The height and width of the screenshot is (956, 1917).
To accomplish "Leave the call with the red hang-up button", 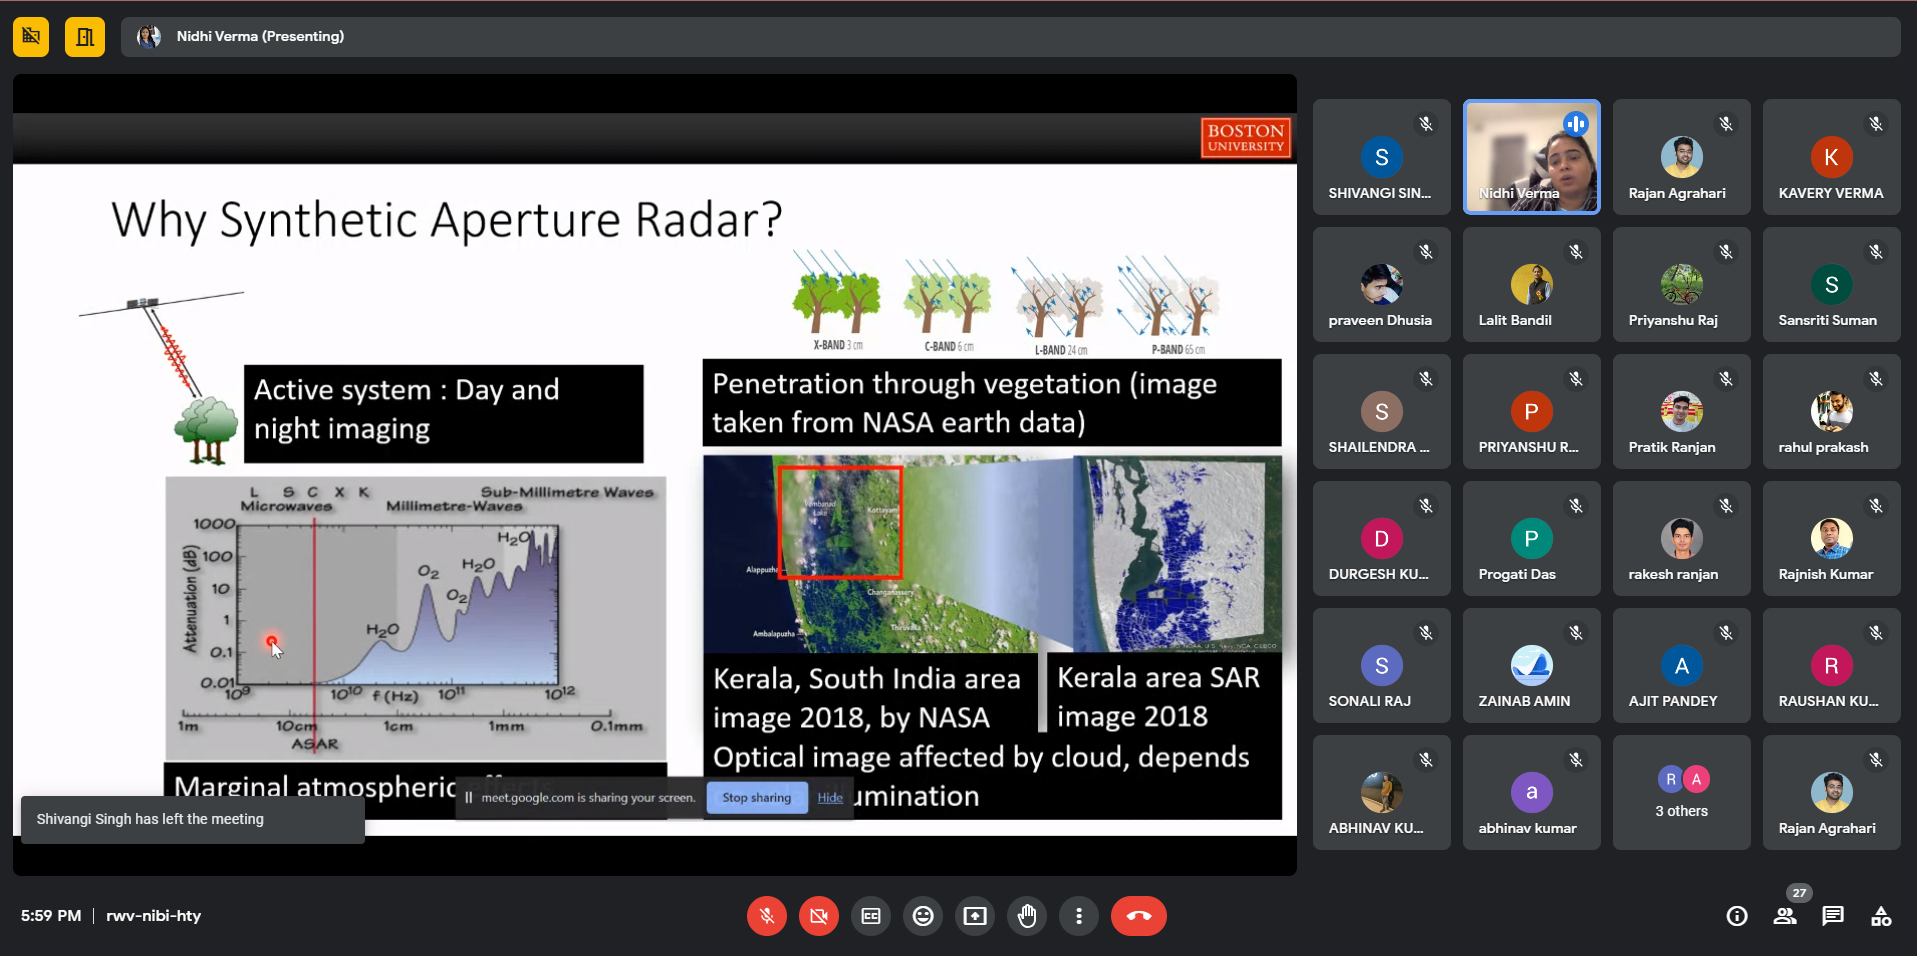I will click(1138, 916).
